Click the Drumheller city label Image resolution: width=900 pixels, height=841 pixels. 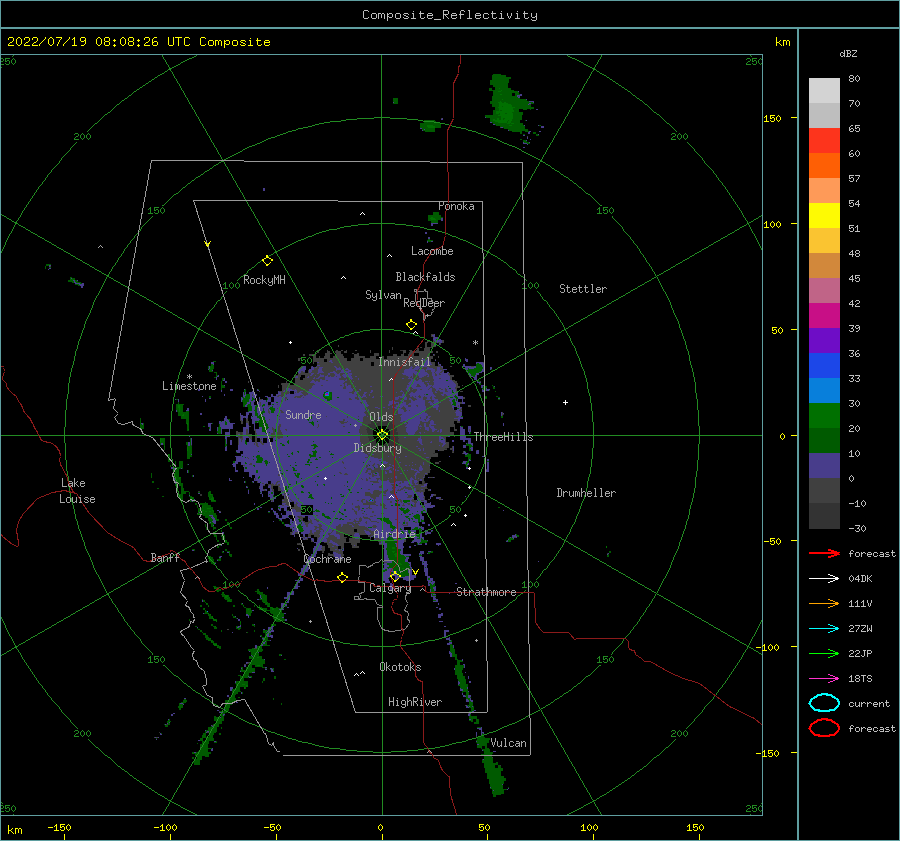(x=586, y=493)
